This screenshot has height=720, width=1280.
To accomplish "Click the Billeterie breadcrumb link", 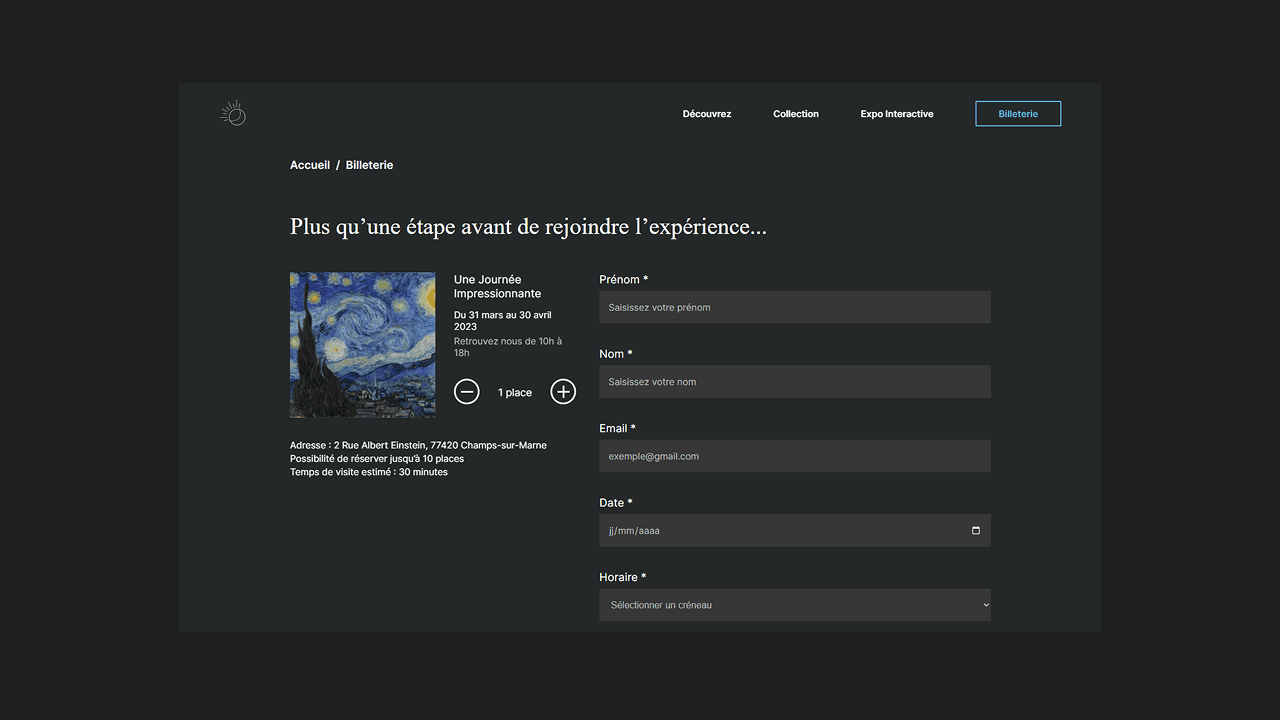I will tap(369, 165).
